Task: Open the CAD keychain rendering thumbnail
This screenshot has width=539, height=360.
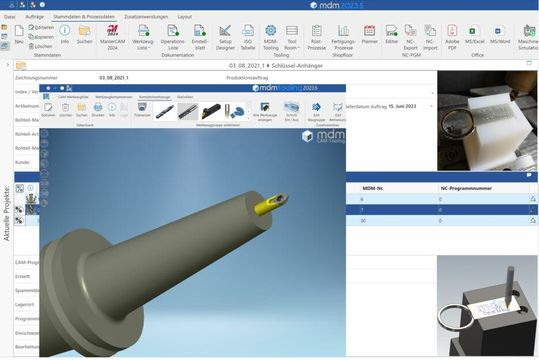Action: [487, 305]
